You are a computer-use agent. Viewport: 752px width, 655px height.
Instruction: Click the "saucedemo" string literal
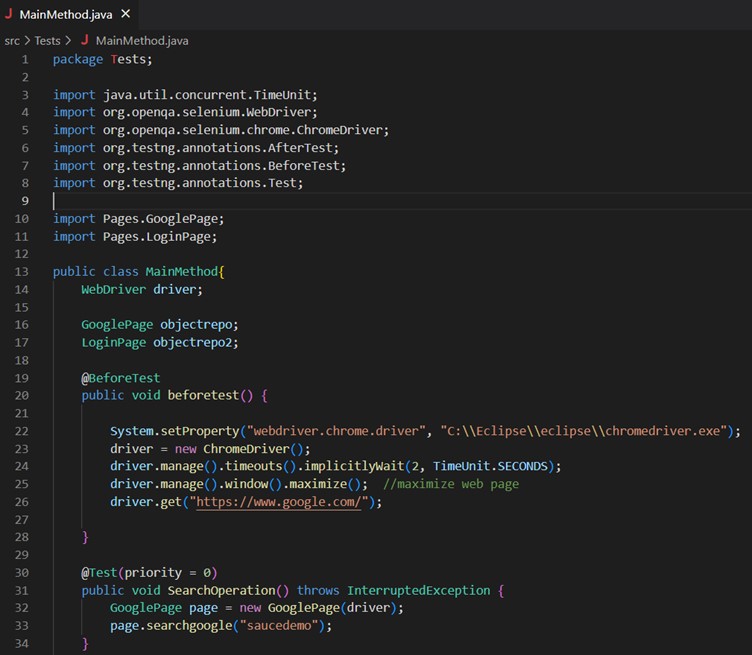click(x=279, y=626)
